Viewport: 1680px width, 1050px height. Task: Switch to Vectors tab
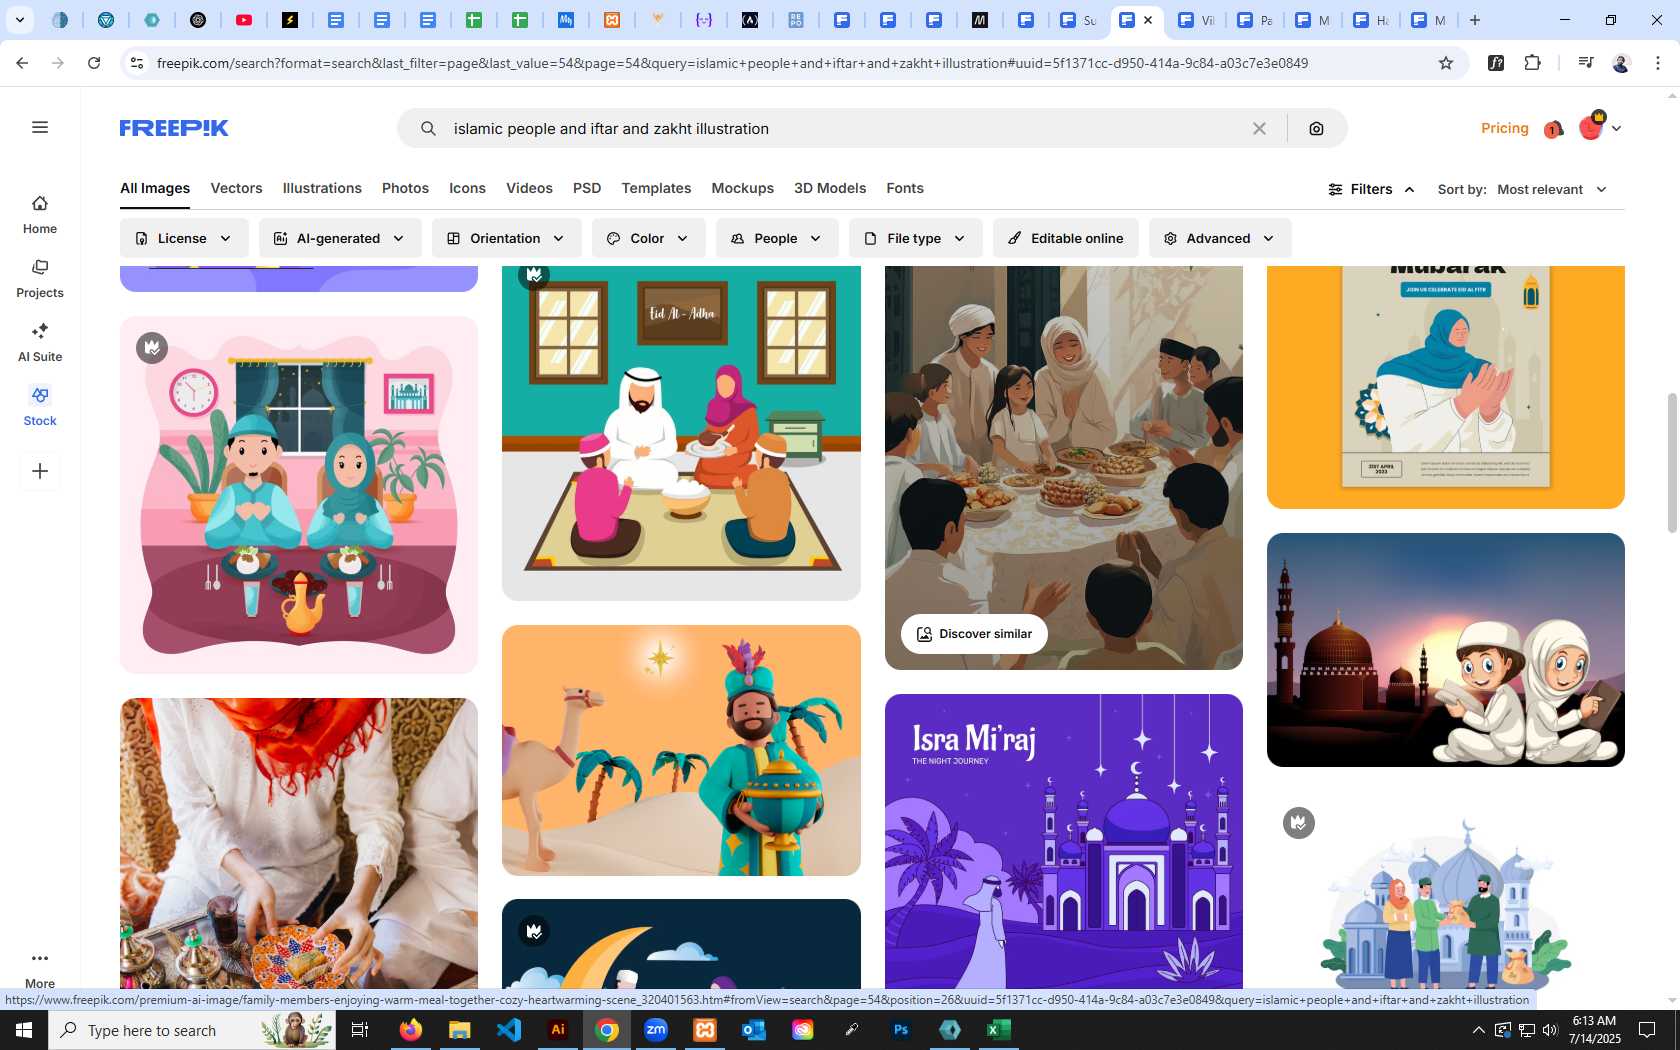tap(236, 188)
